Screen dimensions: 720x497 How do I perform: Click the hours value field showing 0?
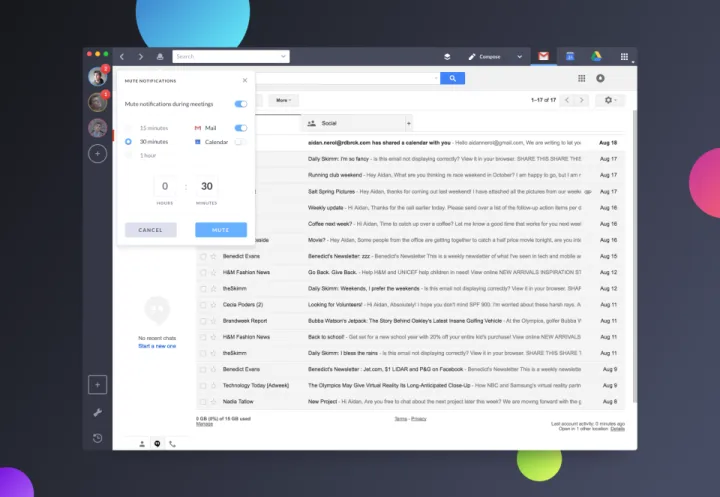click(x=165, y=186)
